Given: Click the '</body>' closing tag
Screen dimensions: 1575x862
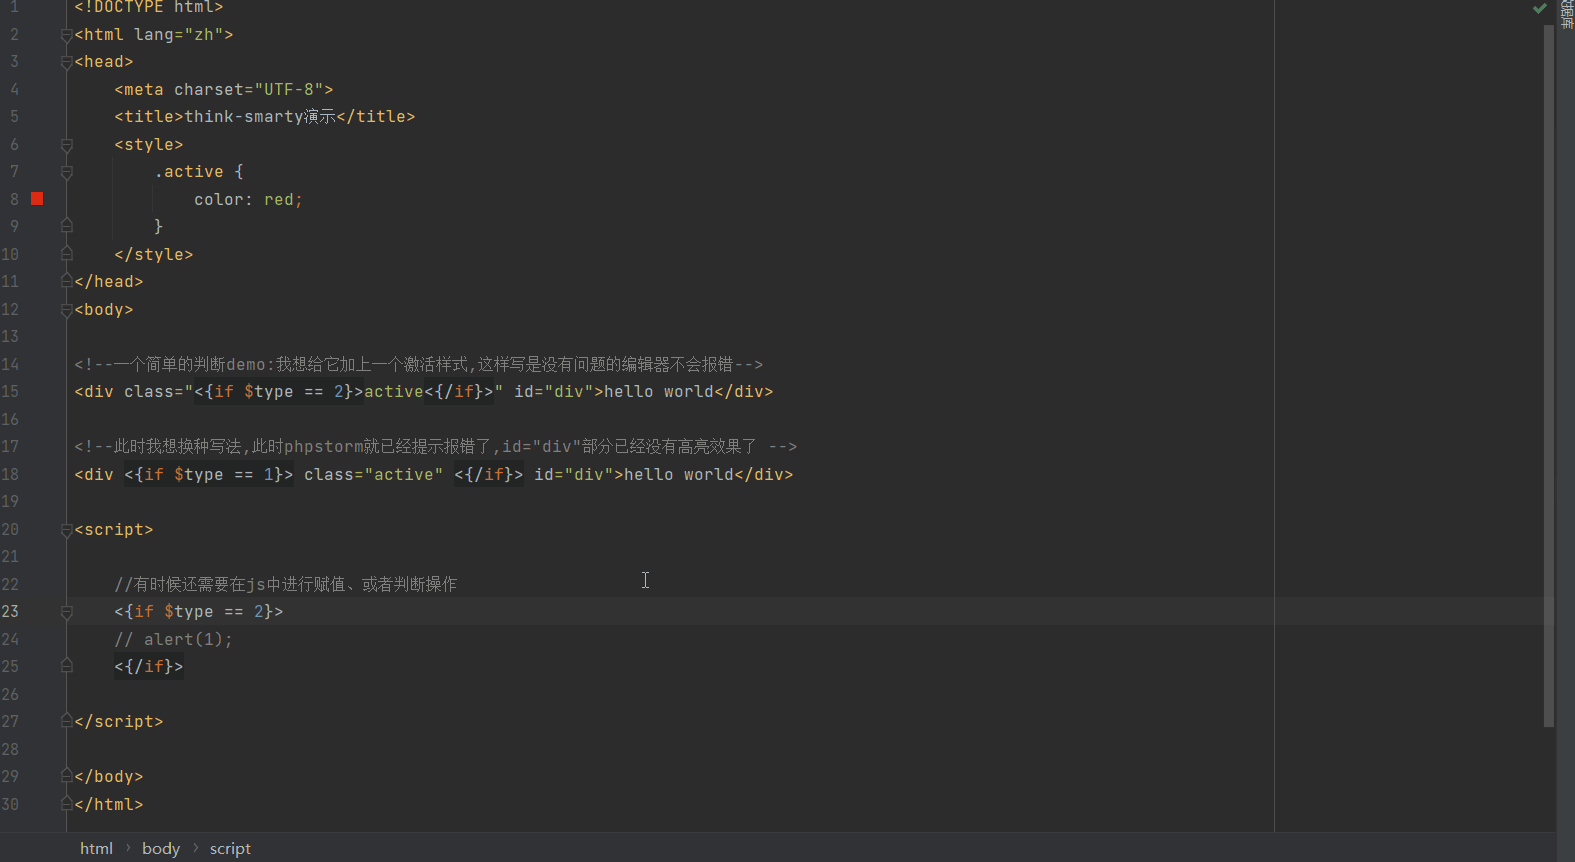Looking at the screenshot, I should tap(109, 776).
